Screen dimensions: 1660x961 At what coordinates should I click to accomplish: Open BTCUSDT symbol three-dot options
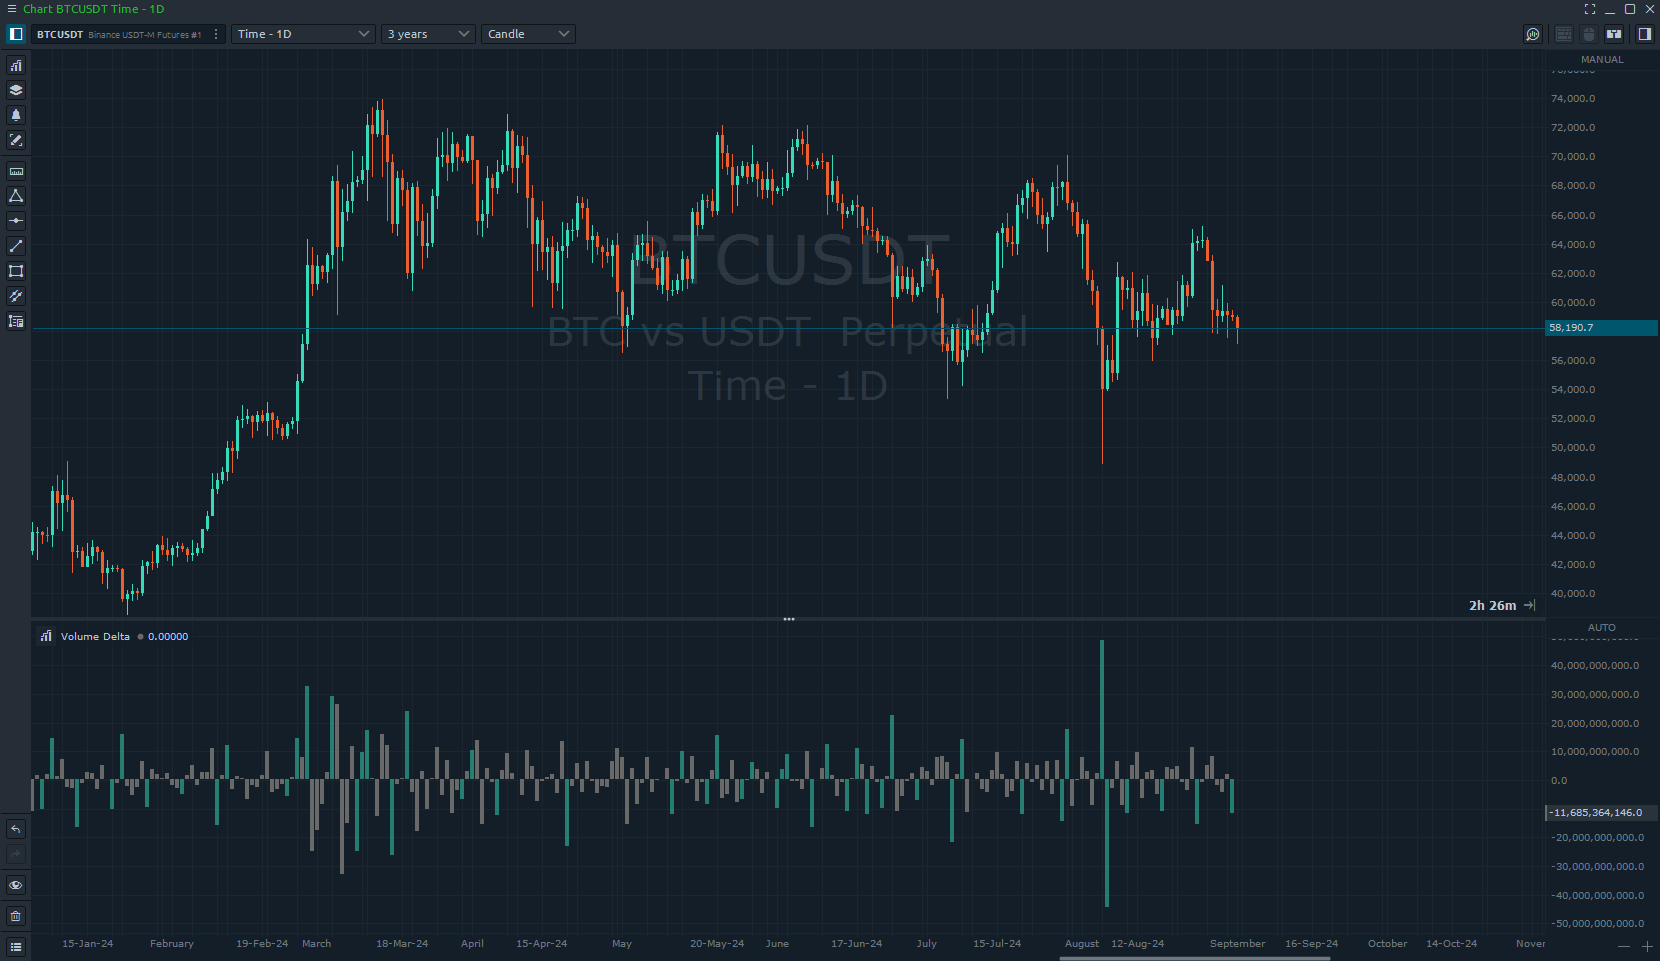[x=216, y=34]
